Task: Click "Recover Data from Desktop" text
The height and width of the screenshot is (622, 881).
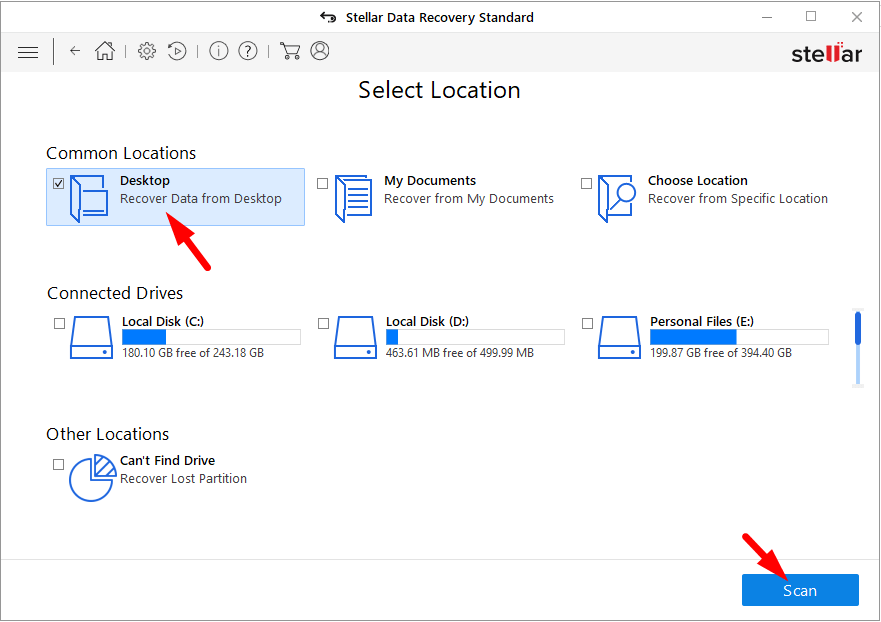Action: click(x=201, y=199)
